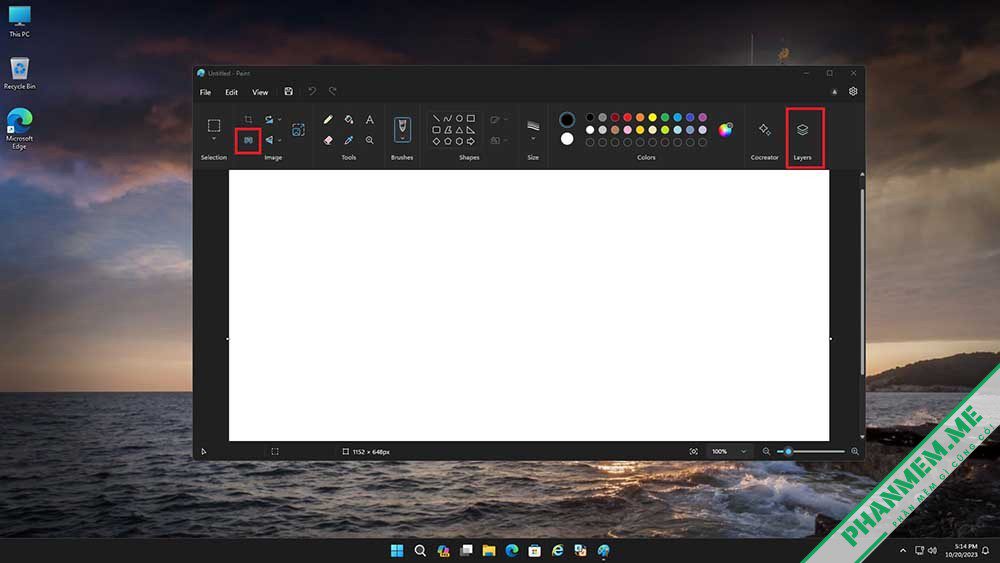The width and height of the screenshot is (1000, 563).
Task: Collapse the ribbon with the up arrow
Action: click(834, 92)
